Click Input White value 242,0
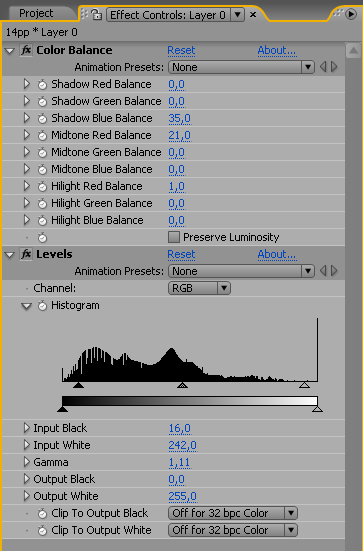 pyautogui.click(x=182, y=445)
